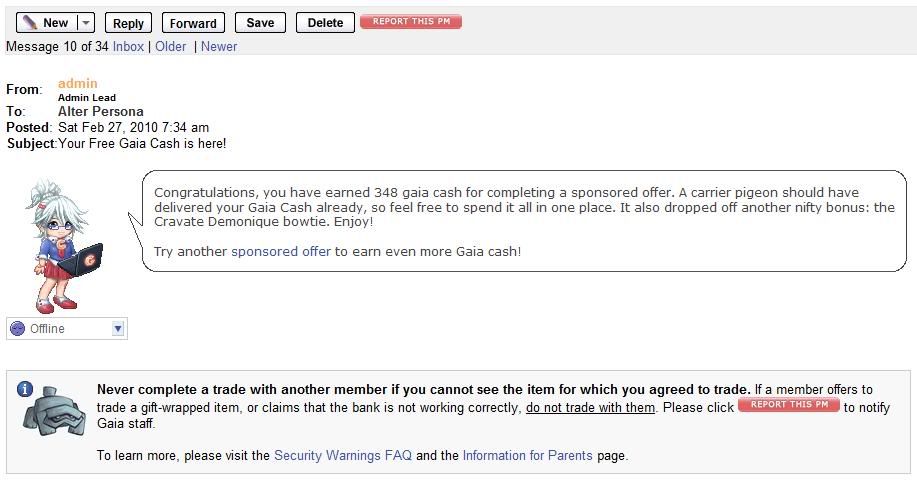
Task: Go back to the Inbox link
Action: 128,46
